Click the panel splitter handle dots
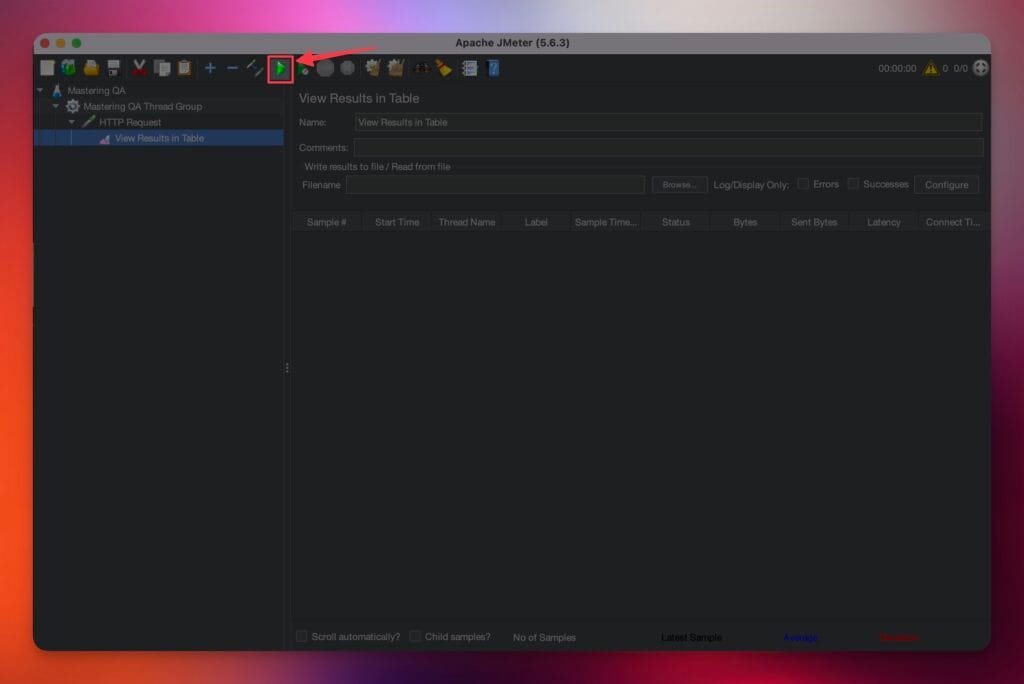This screenshot has width=1024, height=684. pyautogui.click(x=287, y=368)
